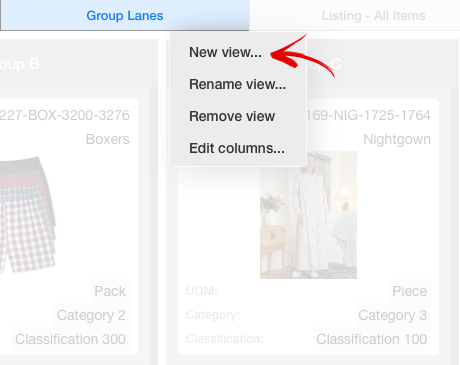Open the Boxers product image

pos(28,215)
